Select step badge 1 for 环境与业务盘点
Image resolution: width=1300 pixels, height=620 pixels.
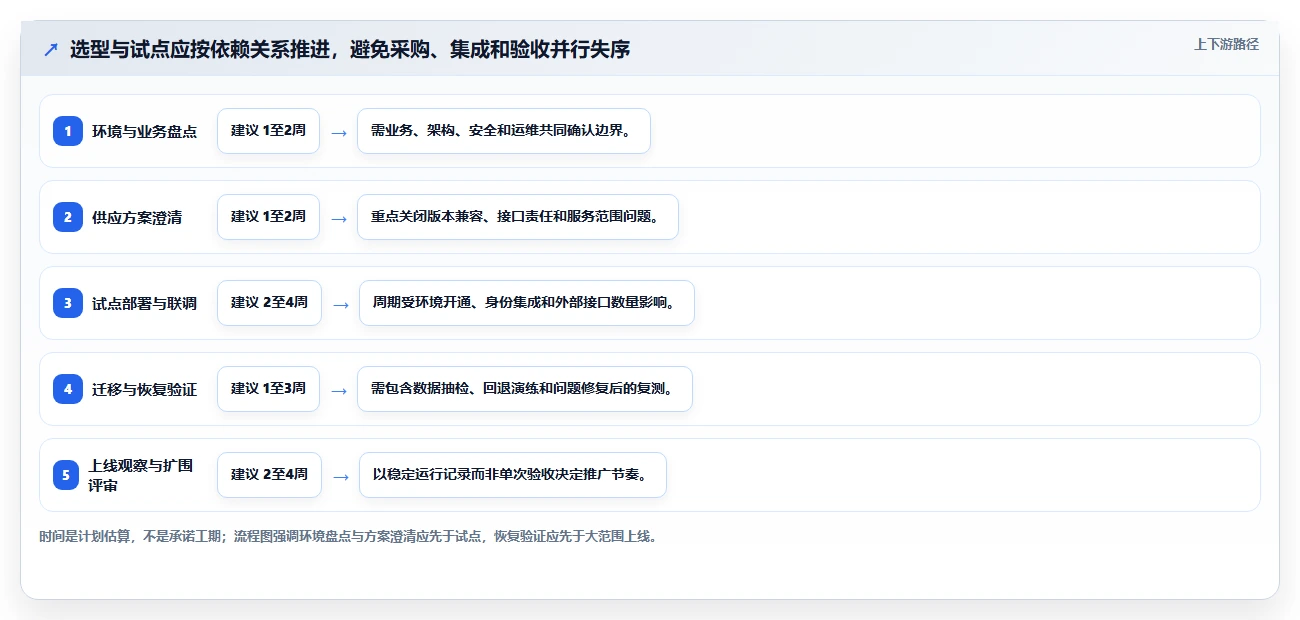(68, 130)
